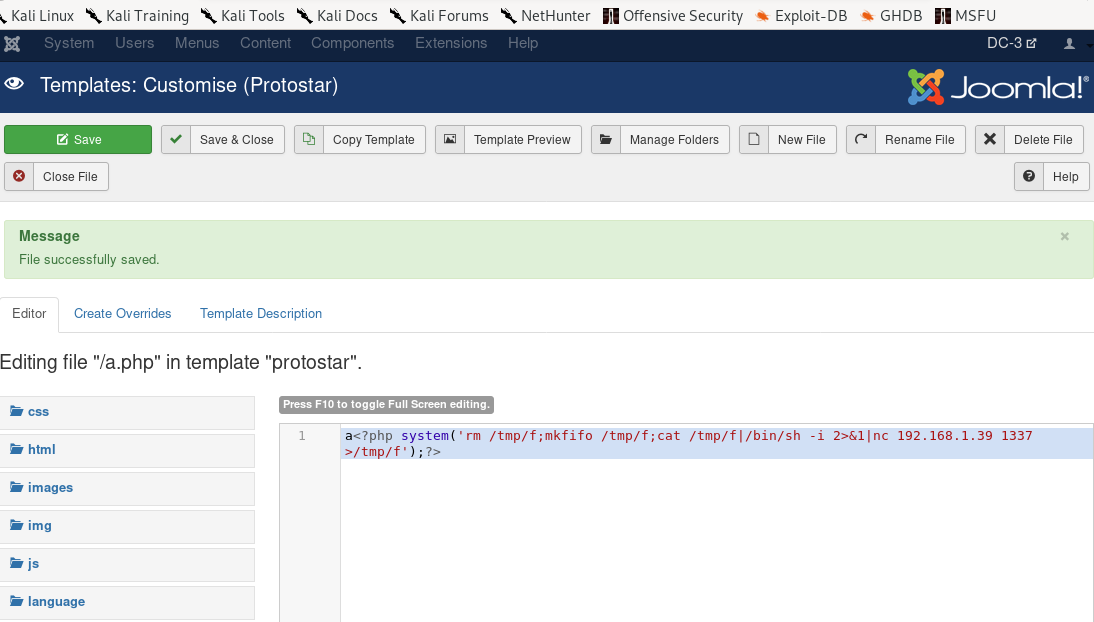Click the Save & Close button label
Viewport: 1094px width, 622px height.
[x=237, y=140]
